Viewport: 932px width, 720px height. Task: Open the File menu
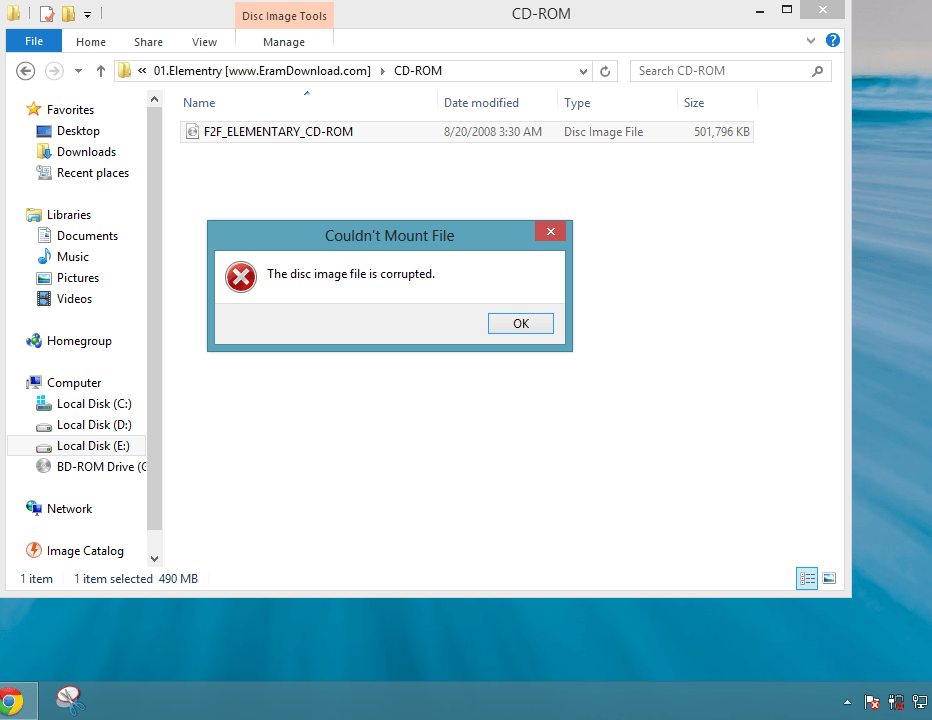33,41
